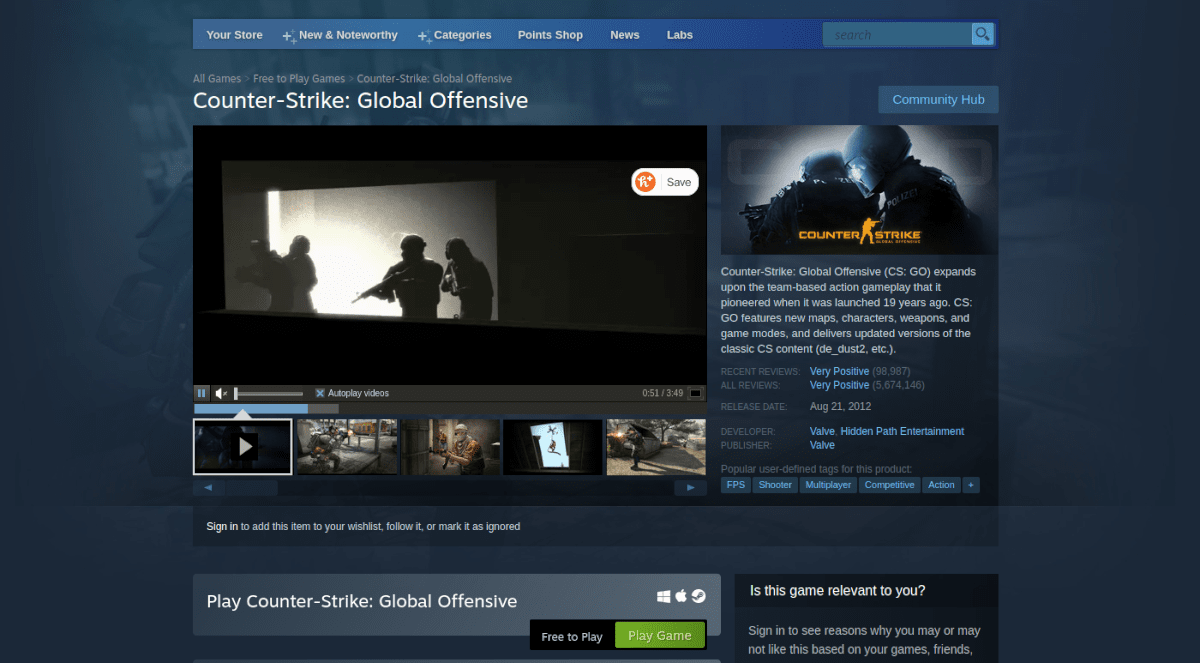
Task: Go back in the carousel with the left arrow
Action: click(208, 487)
